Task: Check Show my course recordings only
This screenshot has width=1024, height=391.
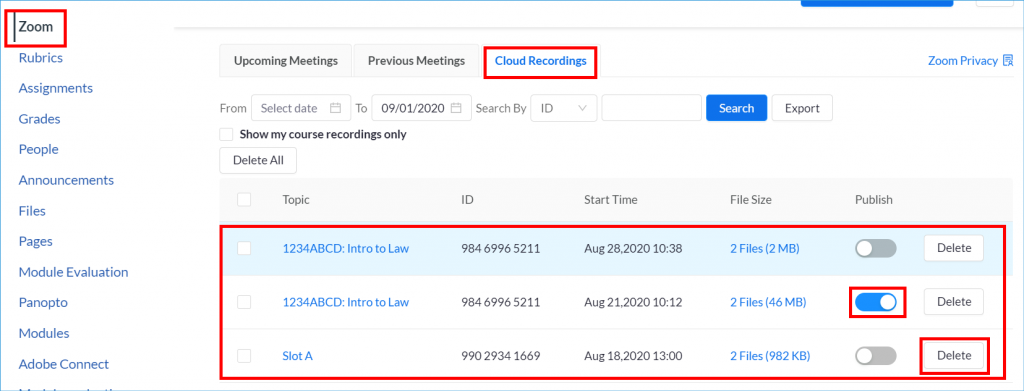Action: tap(227, 134)
